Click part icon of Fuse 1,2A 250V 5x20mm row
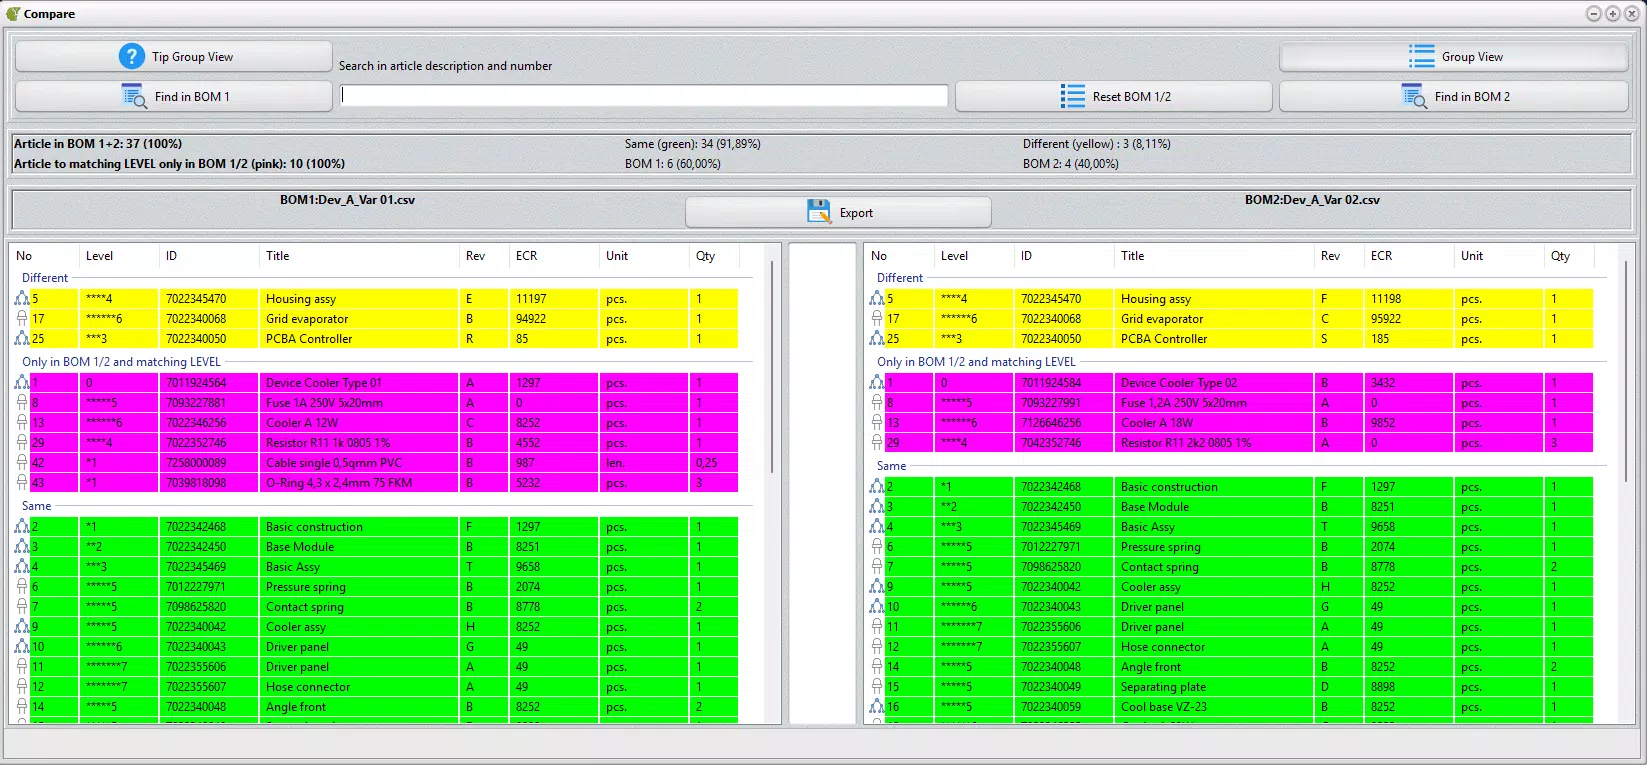The image size is (1647, 765). coord(877,402)
